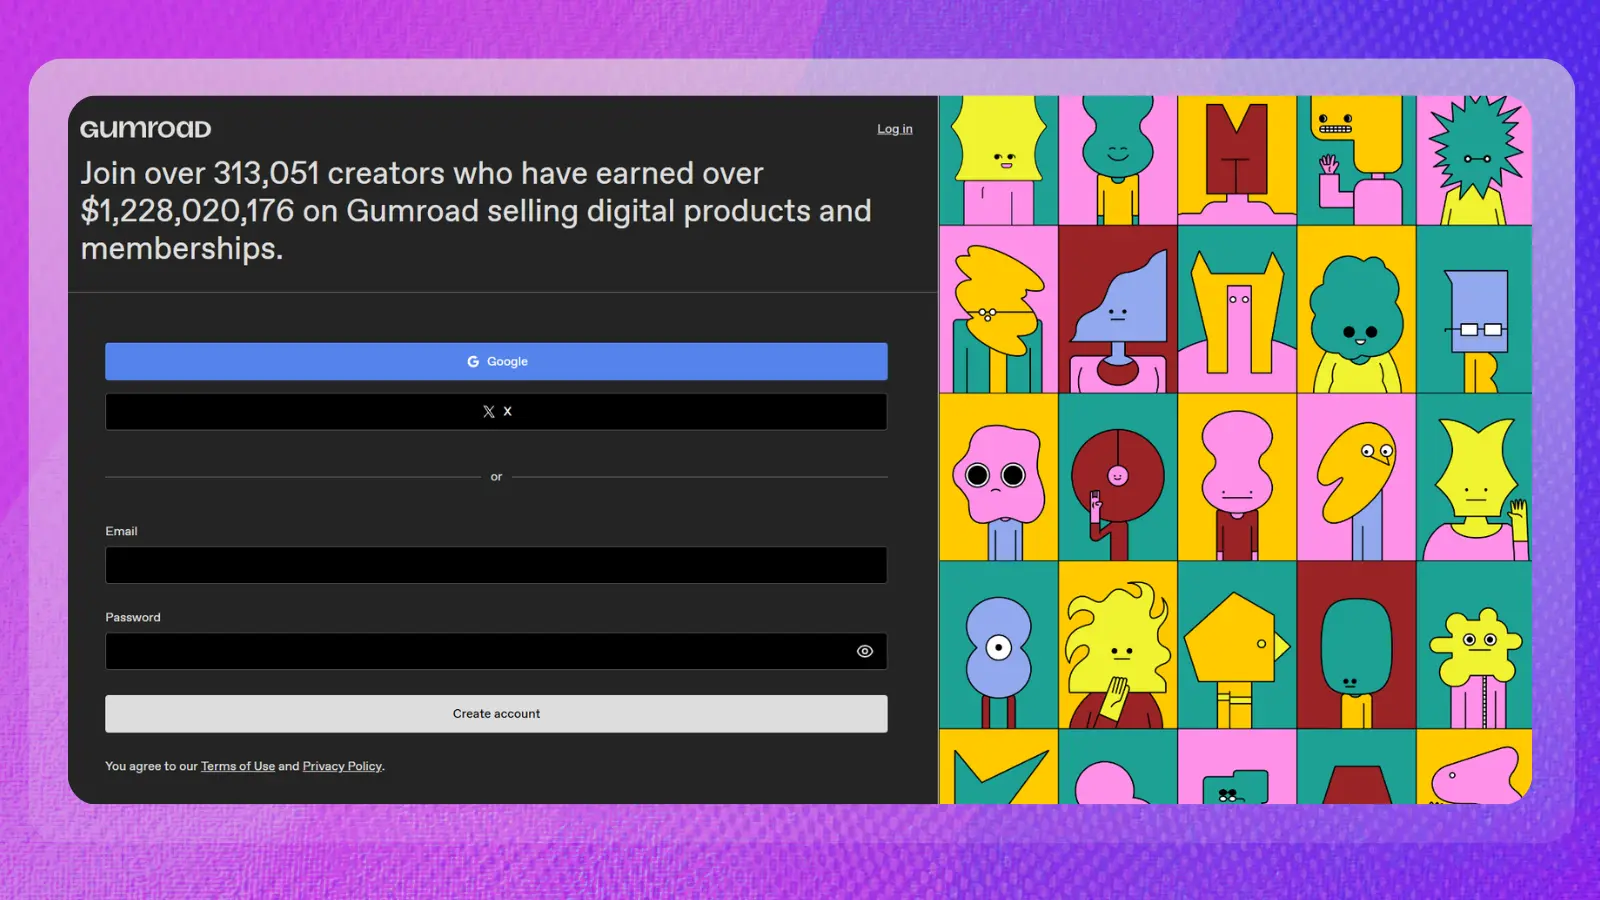
Task: Click the Gumroad logo
Action: 146,129
